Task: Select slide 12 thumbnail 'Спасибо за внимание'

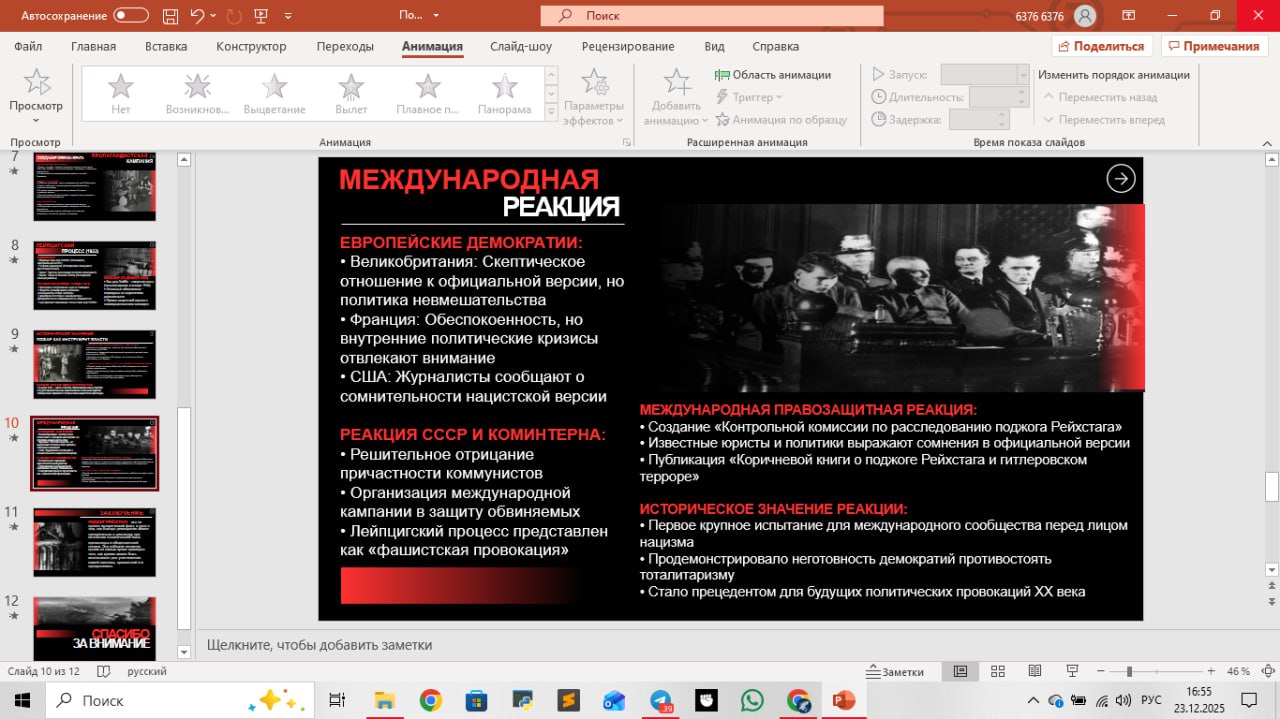Action: pyautogui.click(x=95, y=629)
